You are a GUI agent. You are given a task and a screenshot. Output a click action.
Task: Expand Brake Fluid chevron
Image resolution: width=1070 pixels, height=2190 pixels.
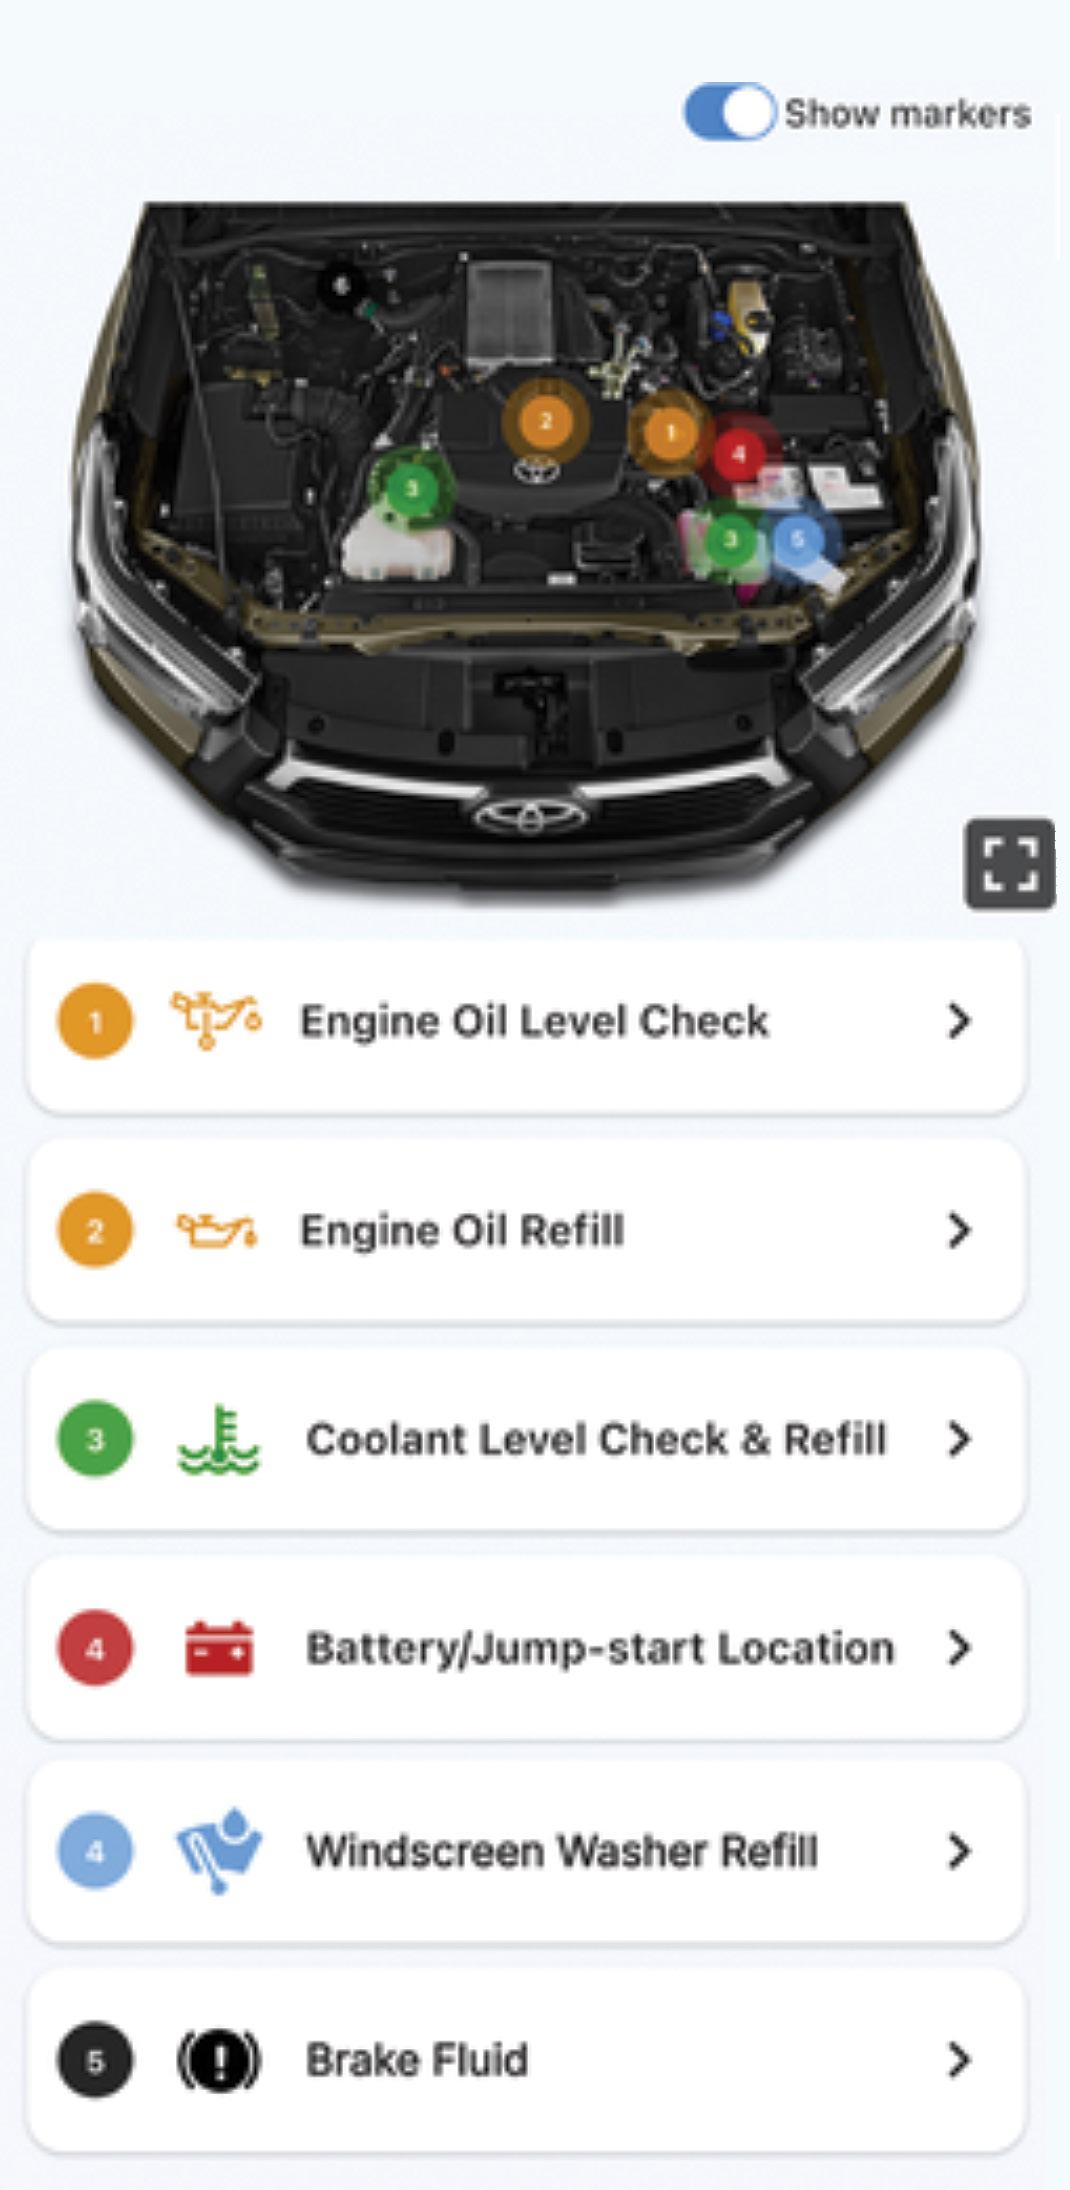pyautogui.click(x=958, y=2060)
